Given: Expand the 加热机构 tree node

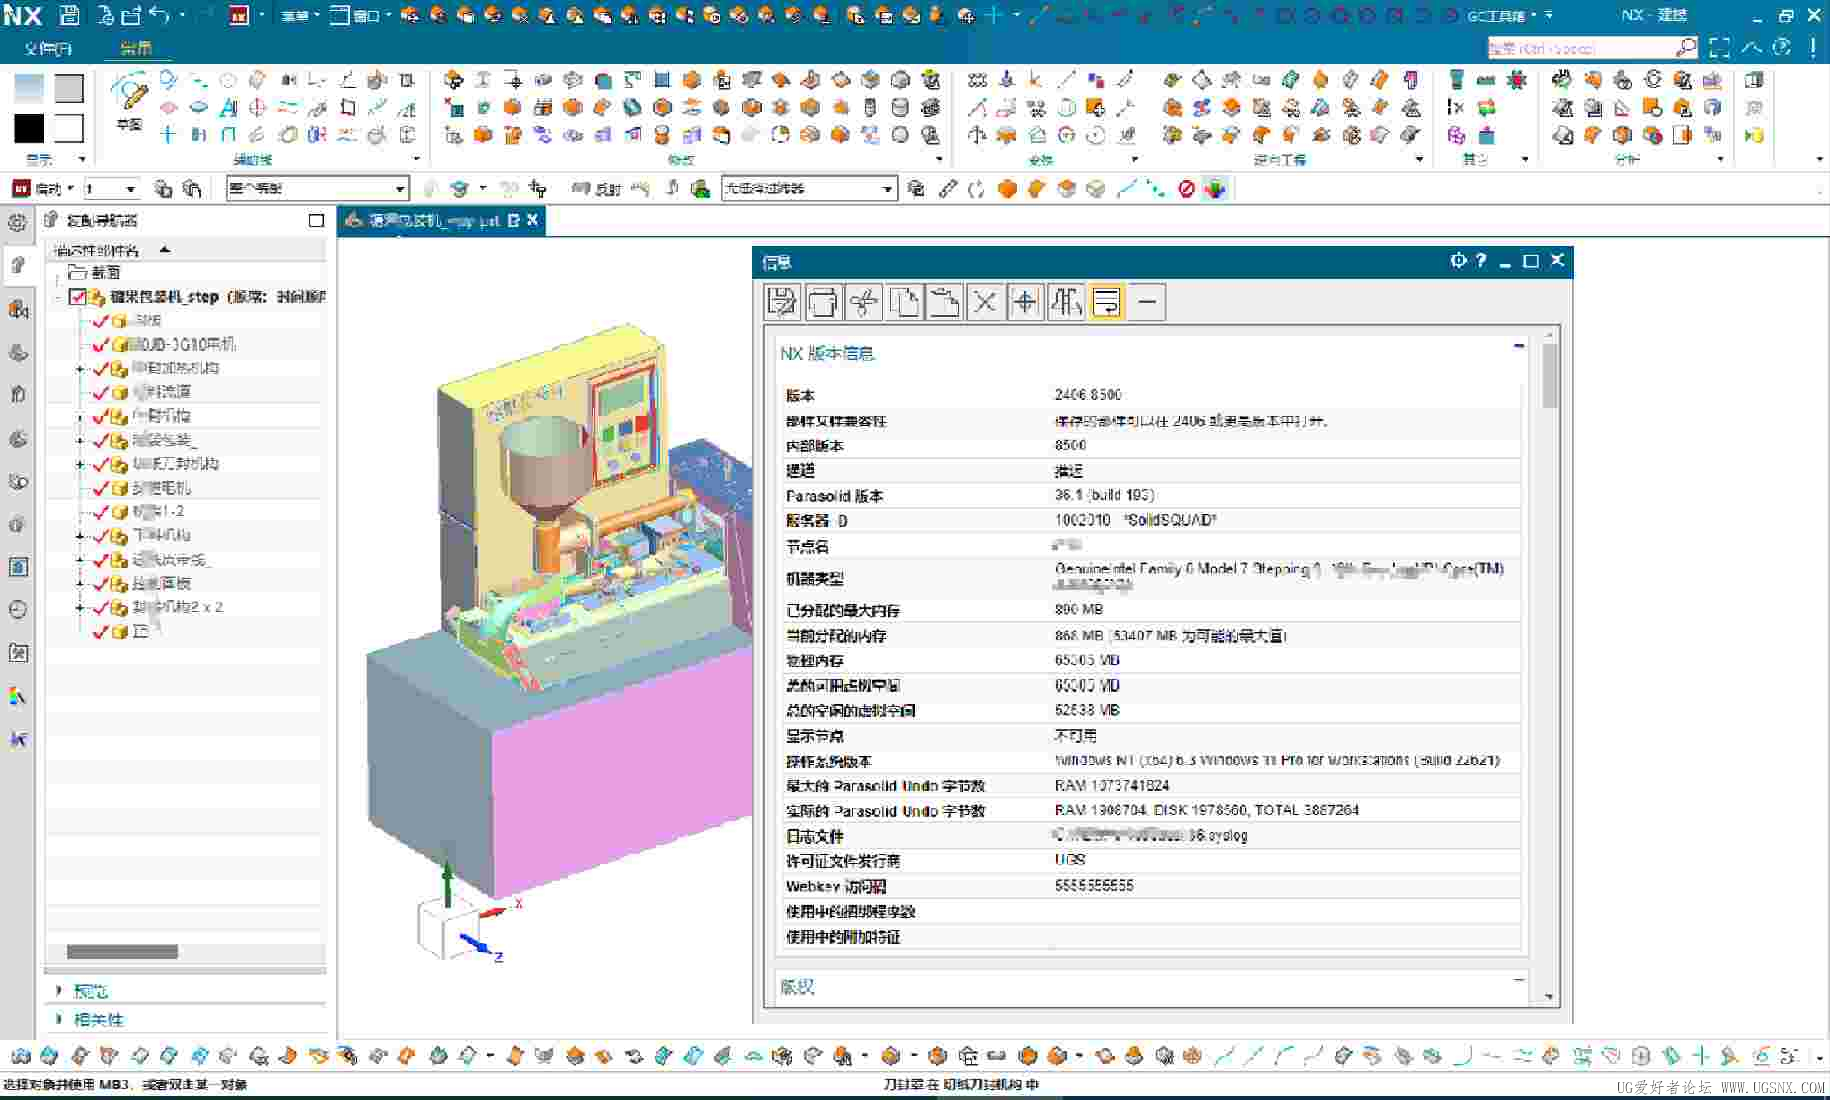Looking at the screenshot, I should pos(80,369).
